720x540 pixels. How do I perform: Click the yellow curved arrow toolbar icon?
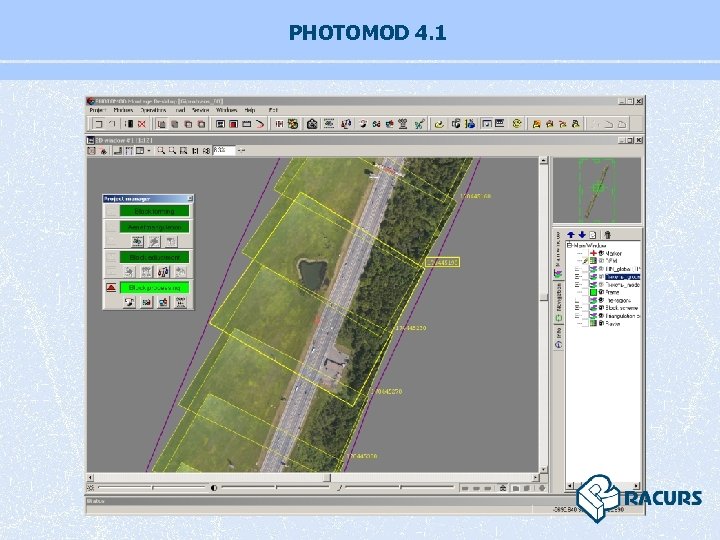point(439,124)
